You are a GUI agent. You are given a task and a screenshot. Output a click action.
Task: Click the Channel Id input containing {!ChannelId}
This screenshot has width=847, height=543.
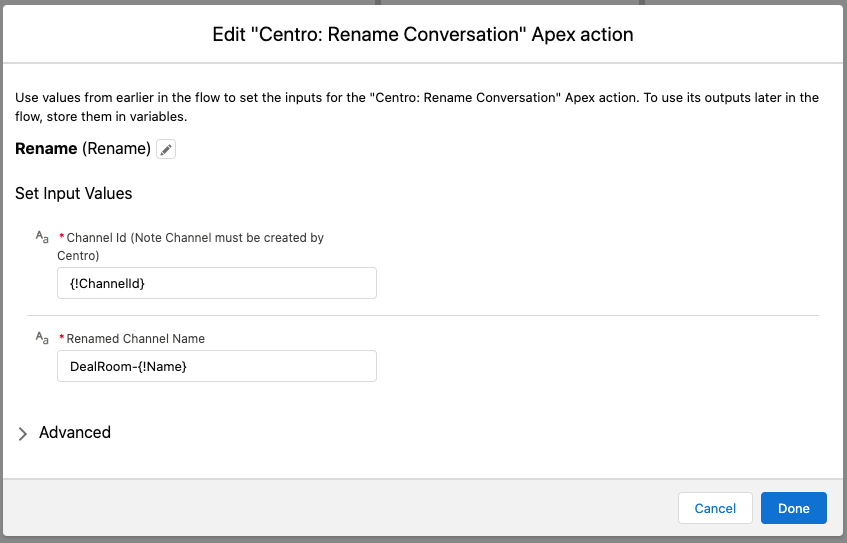click(x=217, y=283)
